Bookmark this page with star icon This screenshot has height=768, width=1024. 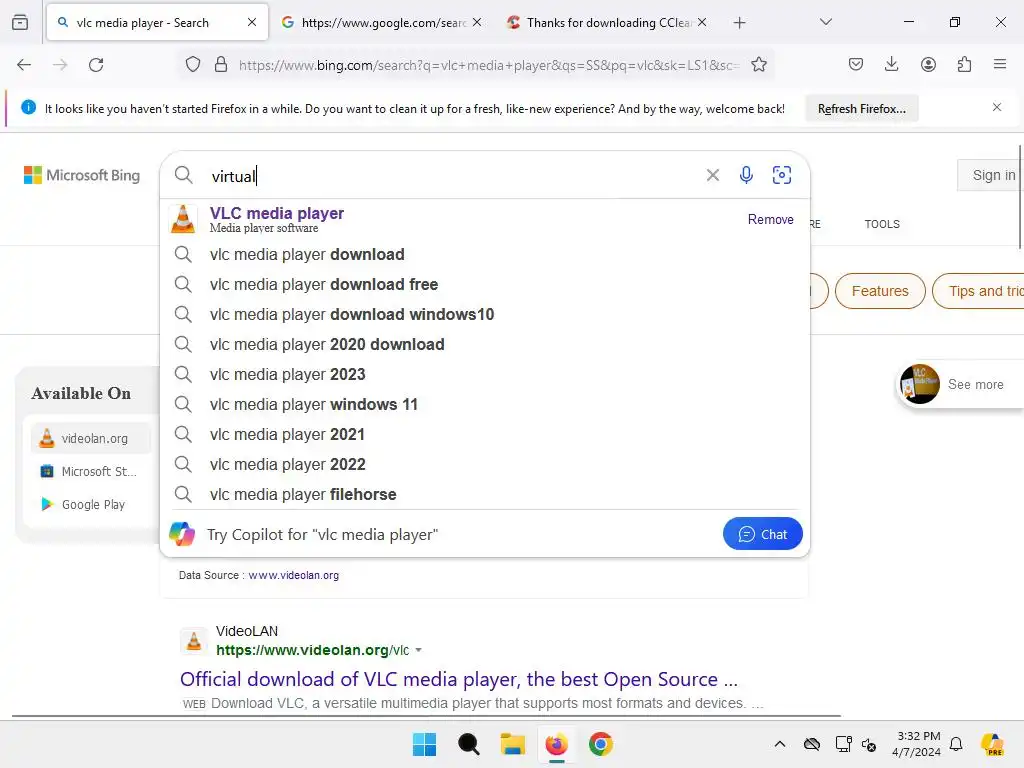tap(758, 65)
